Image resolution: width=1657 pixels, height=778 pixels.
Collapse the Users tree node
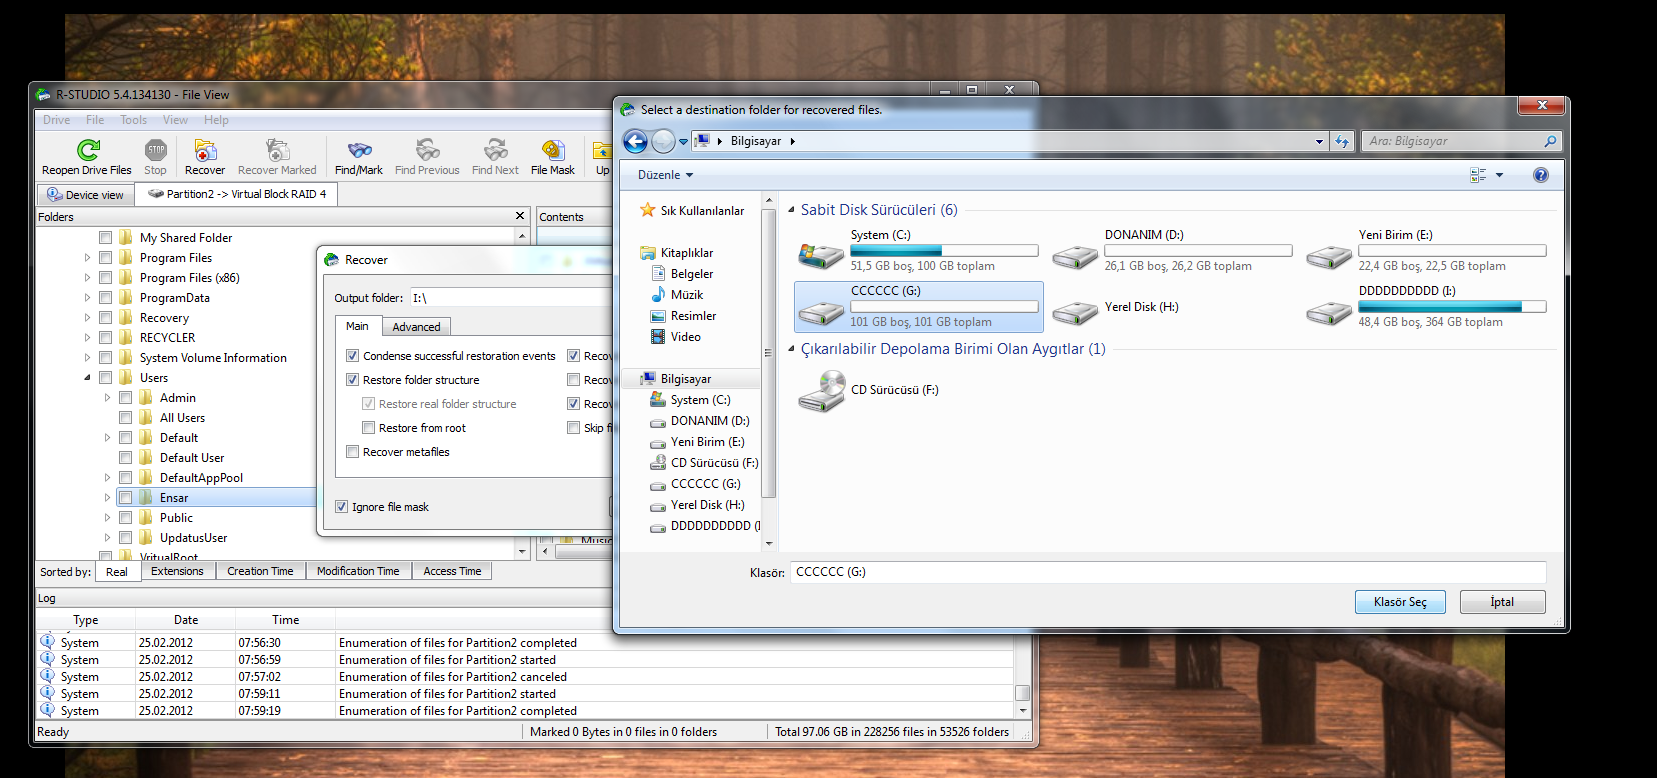[x=87, y=378]
